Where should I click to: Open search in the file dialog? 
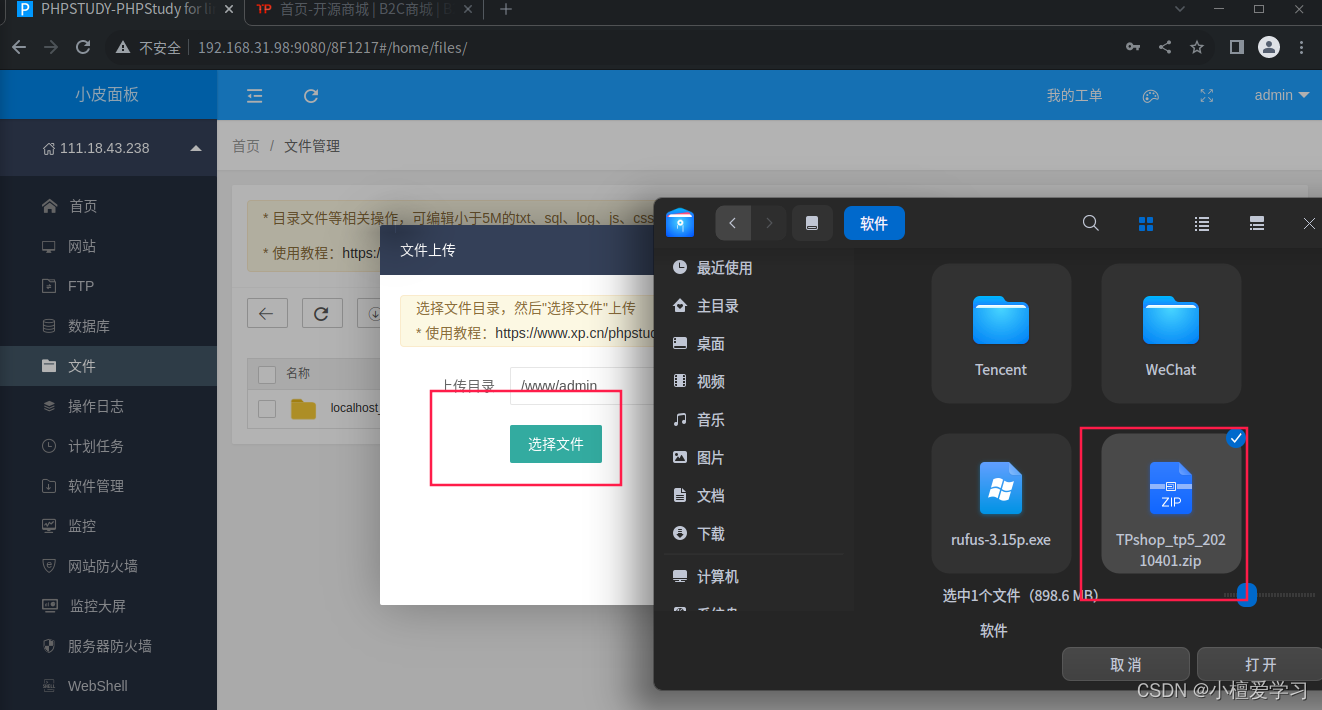click(1090, 223)
